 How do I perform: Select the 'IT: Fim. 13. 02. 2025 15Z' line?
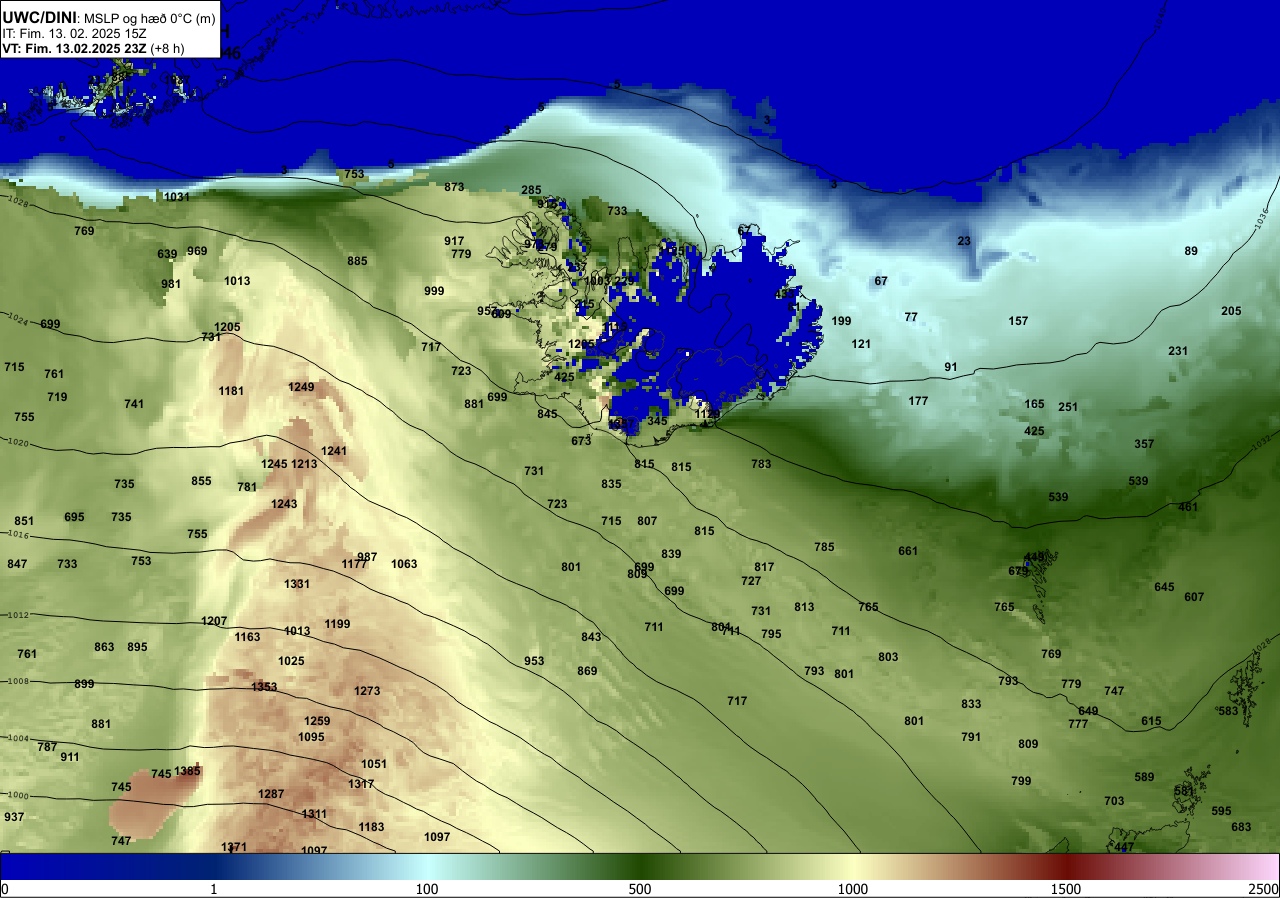tap(75, 33)
